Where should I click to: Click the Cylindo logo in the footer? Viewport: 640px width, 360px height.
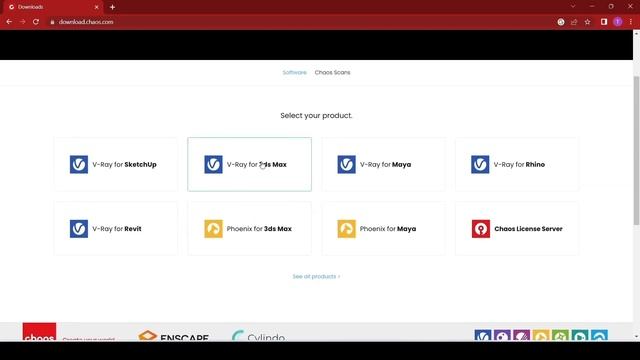[x=258, y=336]
